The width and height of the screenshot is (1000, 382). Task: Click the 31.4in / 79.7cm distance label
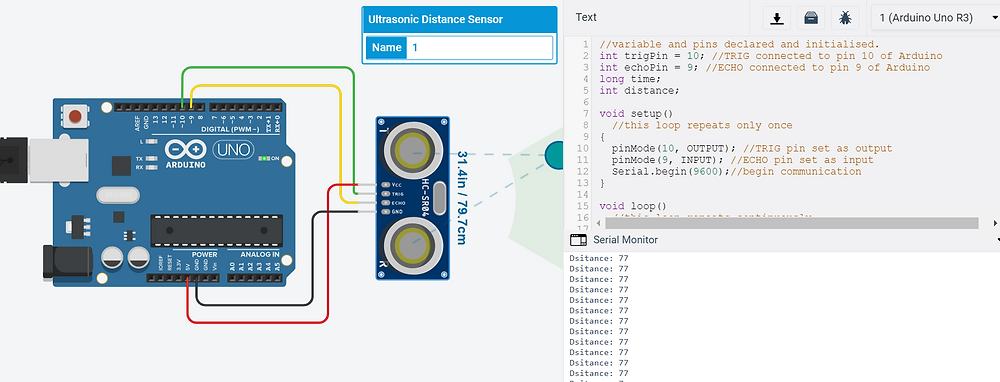coord(462,197)
